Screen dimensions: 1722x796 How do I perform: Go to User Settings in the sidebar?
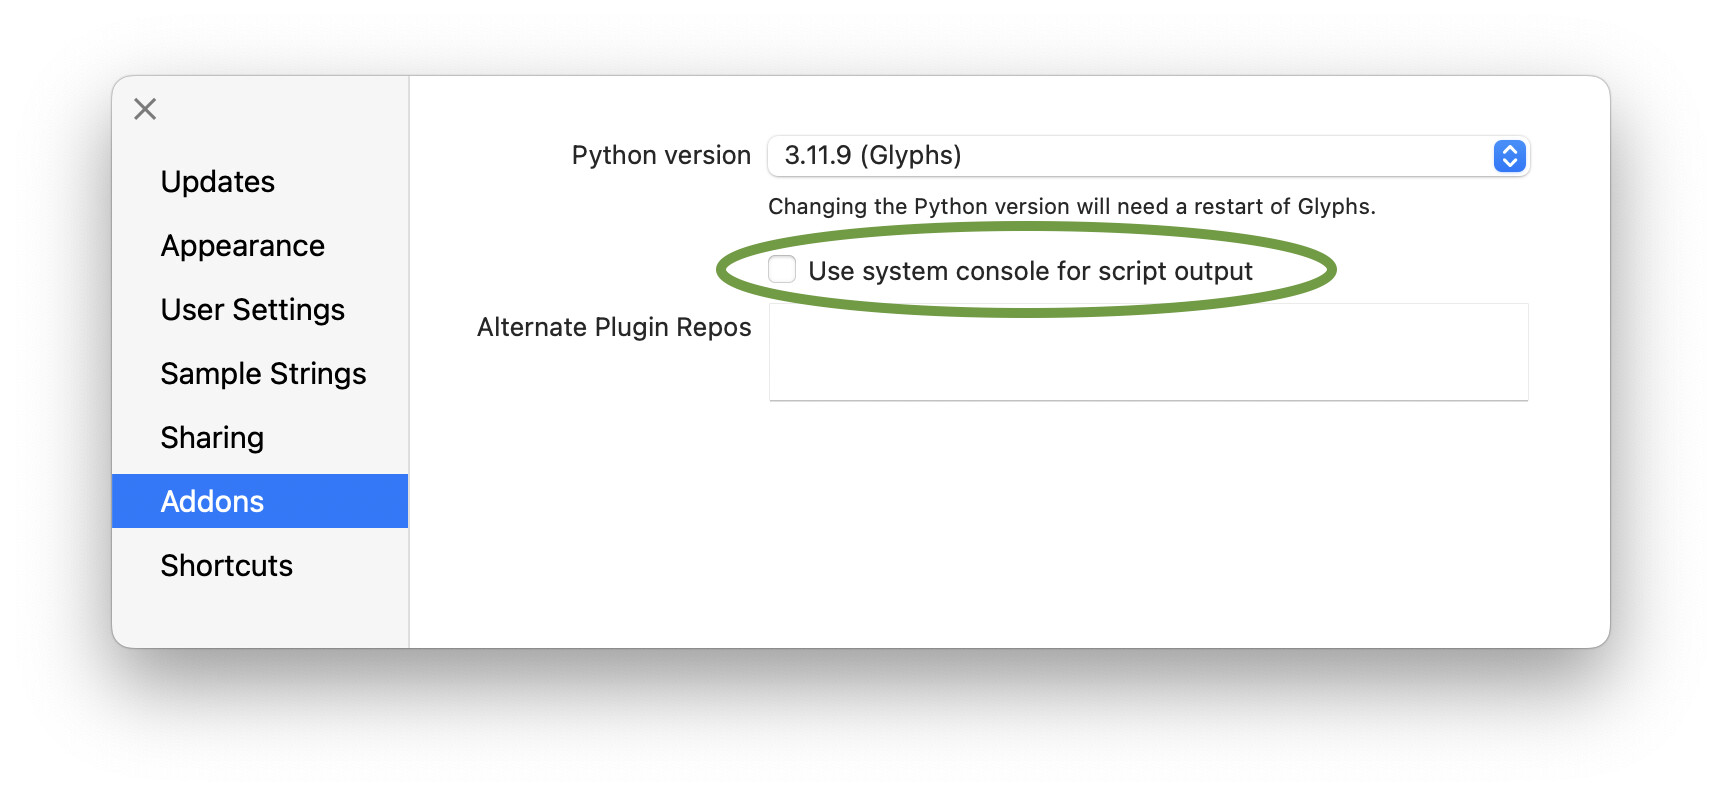[x=252, y=310]
